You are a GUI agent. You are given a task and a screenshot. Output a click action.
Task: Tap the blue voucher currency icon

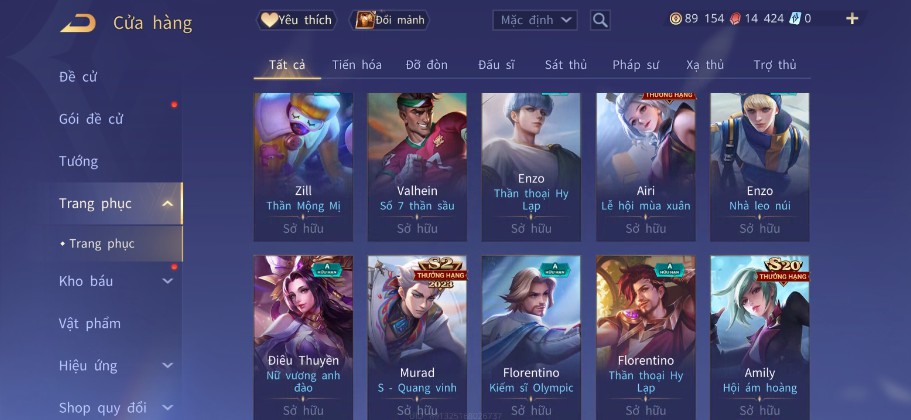coord(795,19)
